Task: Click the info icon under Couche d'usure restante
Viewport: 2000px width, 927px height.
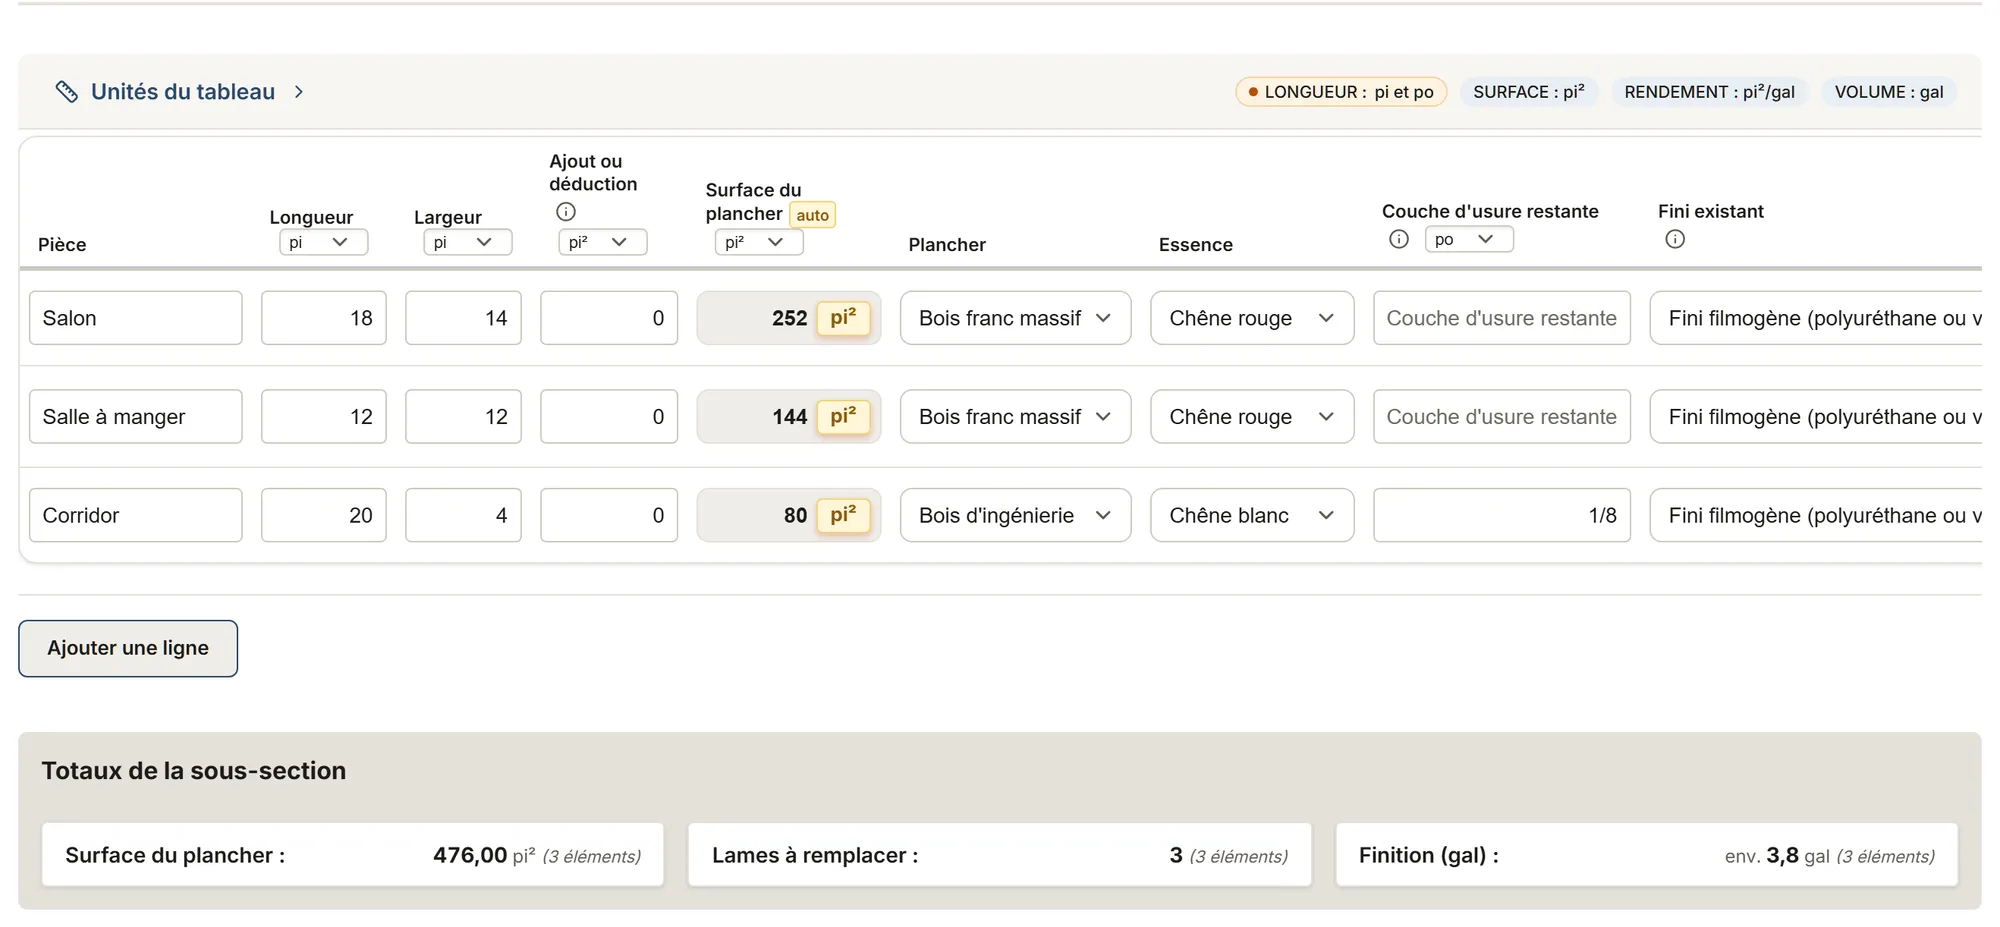Action: click(x=1399, y=239)
